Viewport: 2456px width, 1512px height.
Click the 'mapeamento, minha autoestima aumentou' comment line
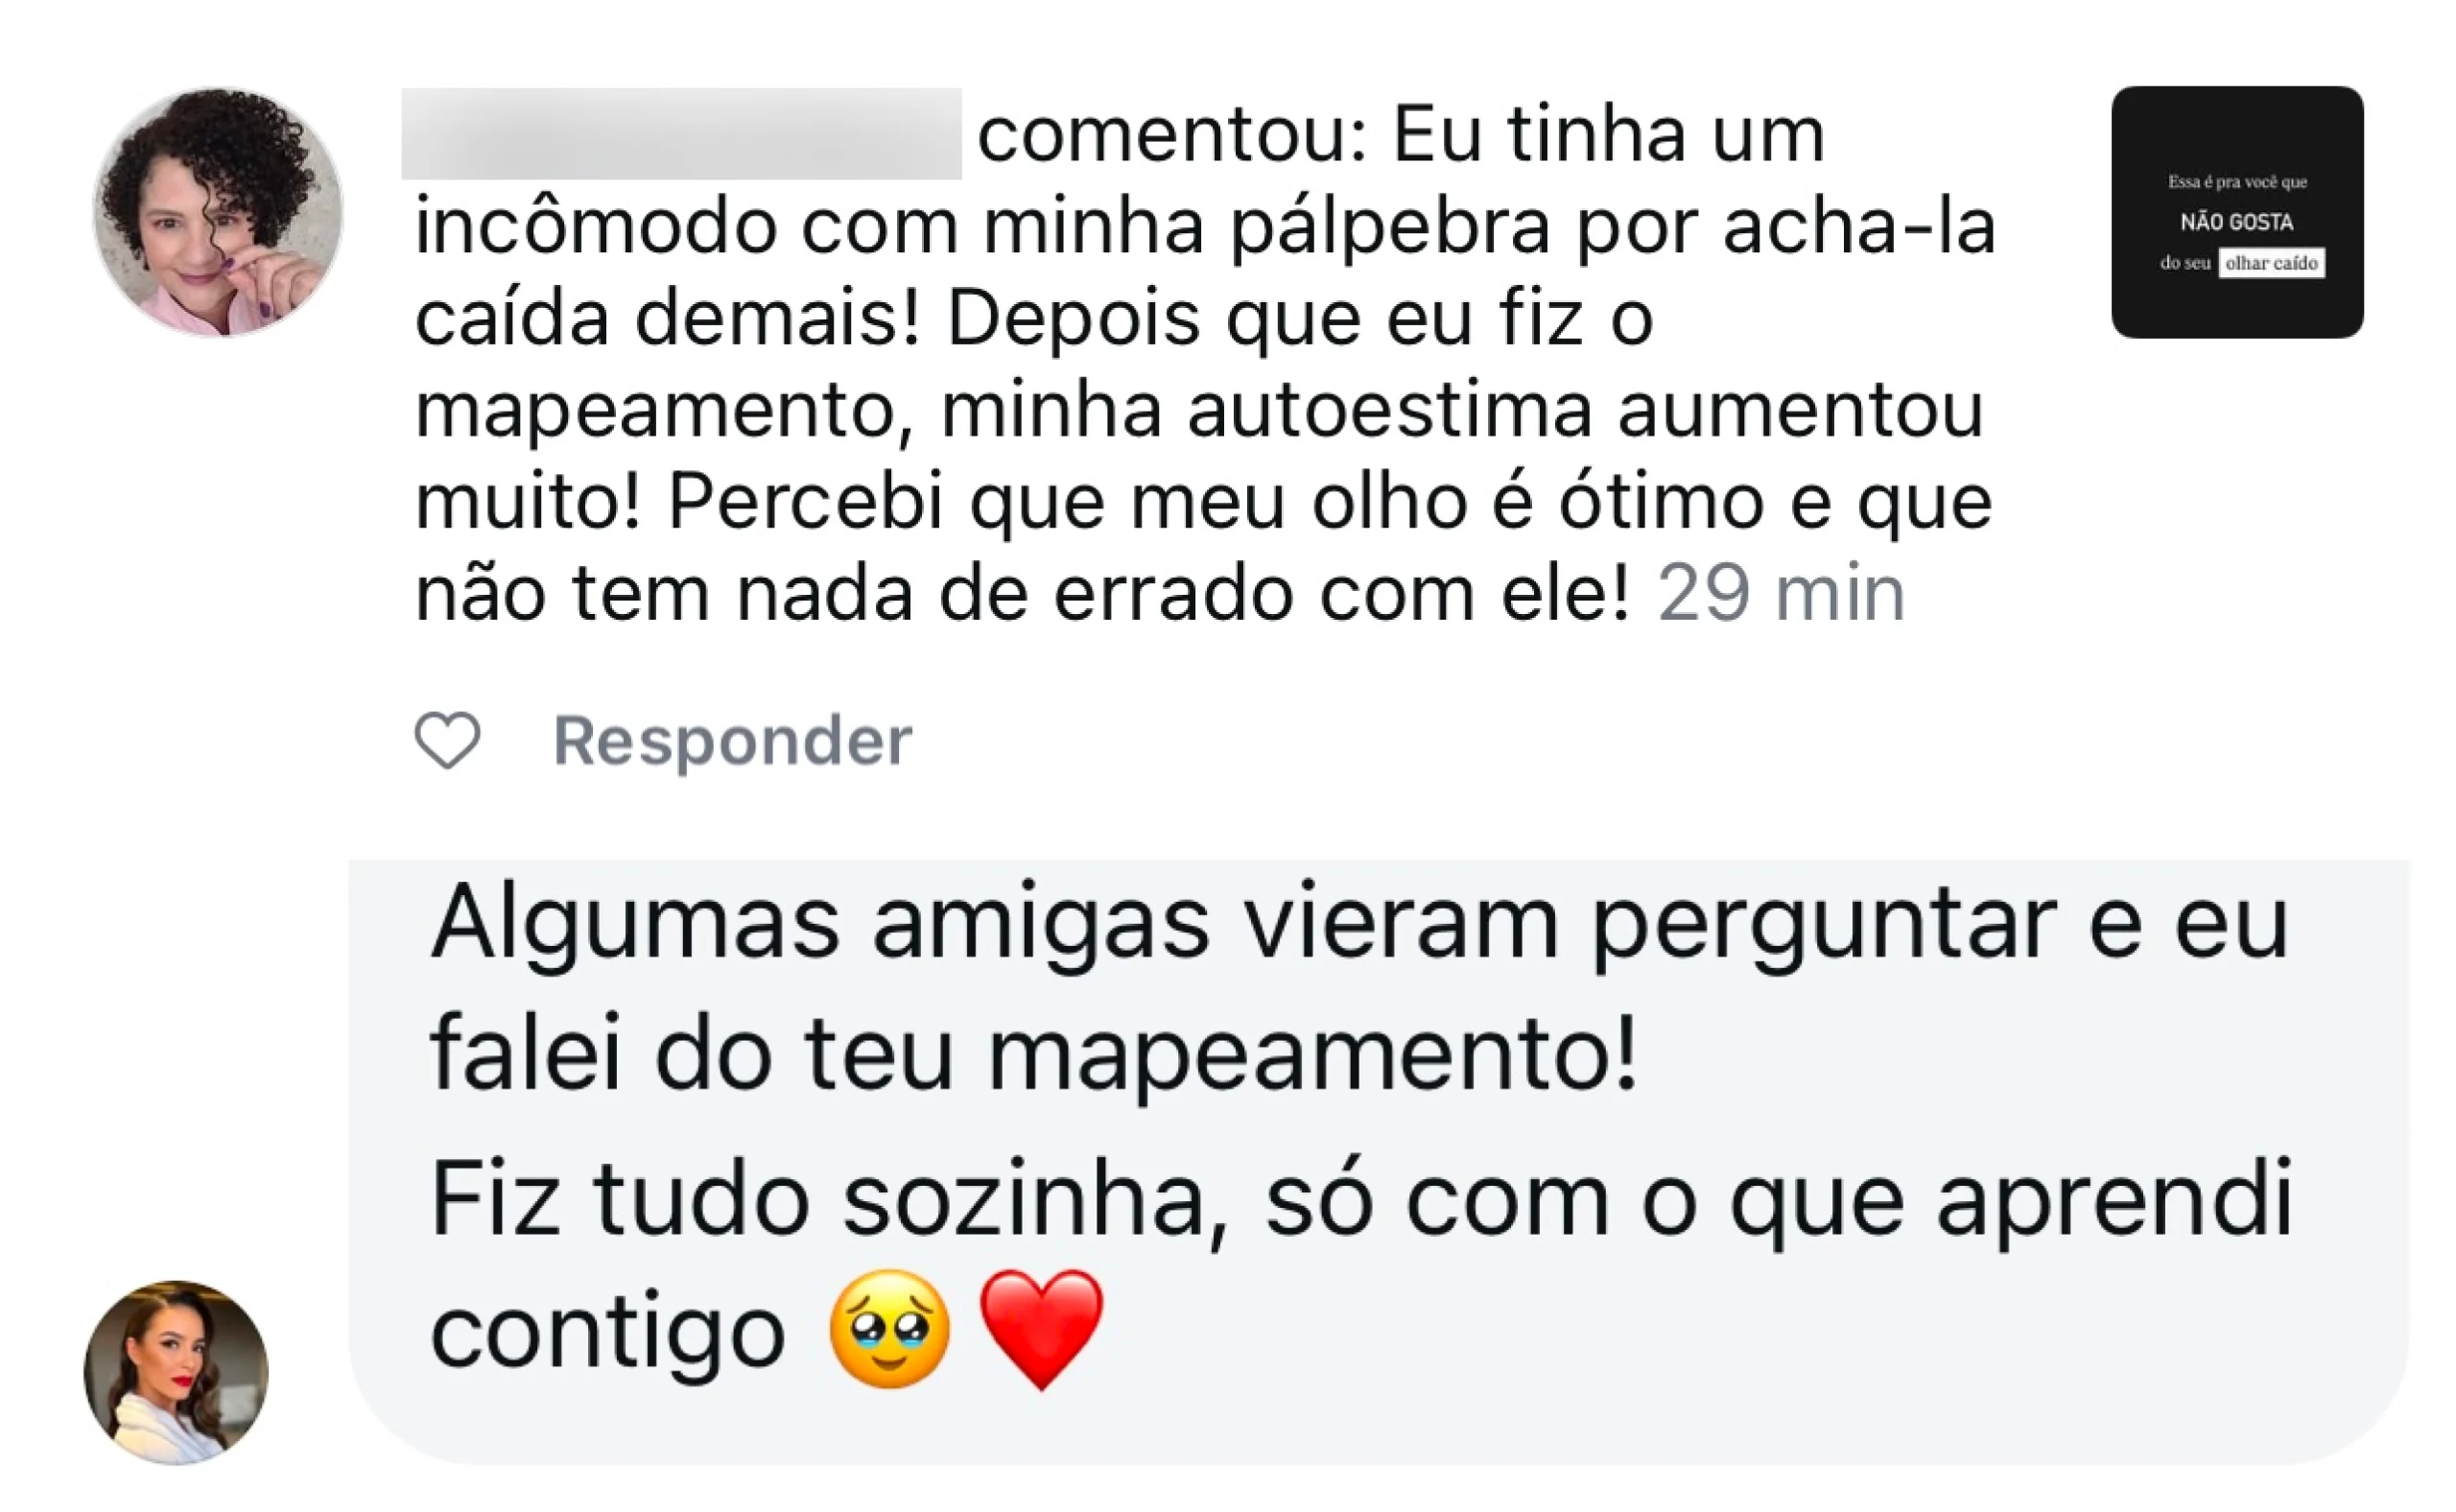(x=1198, y=411)
